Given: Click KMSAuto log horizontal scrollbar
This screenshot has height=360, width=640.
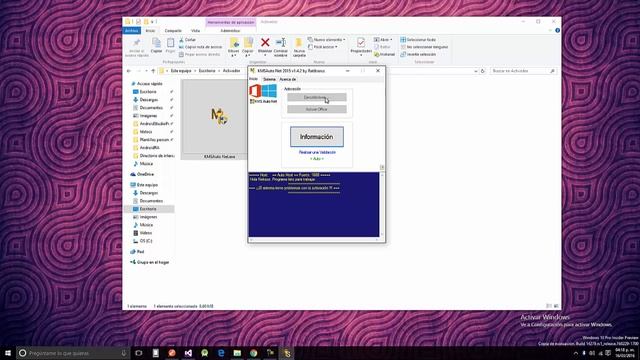Looking at the screenshot, I should coord(314,240).
